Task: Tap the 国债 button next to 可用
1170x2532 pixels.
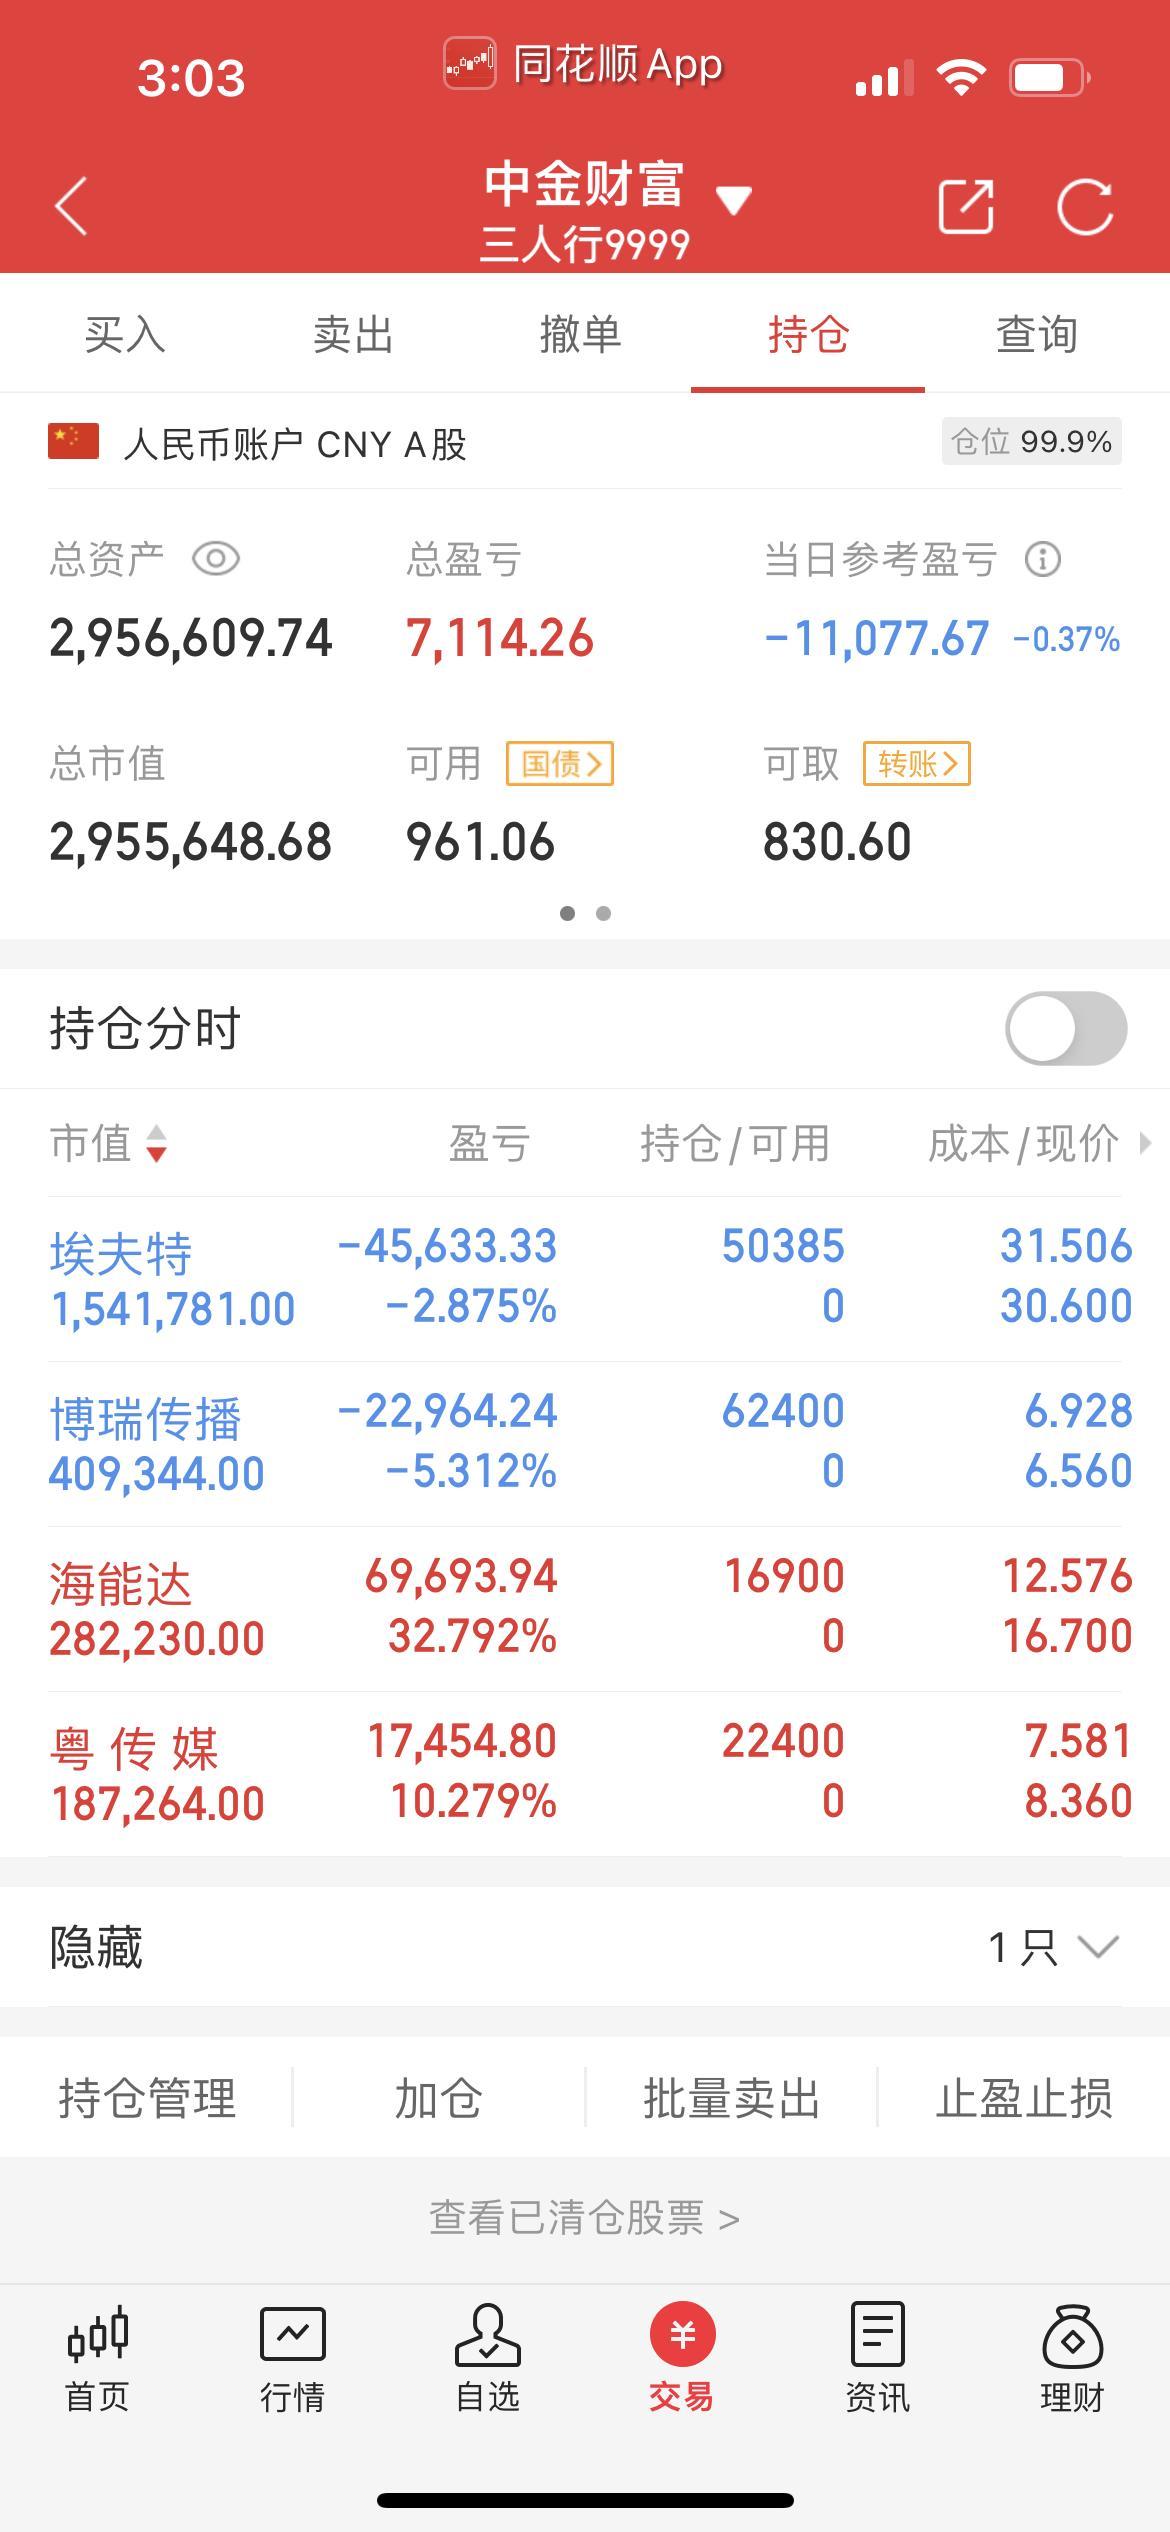Action: [560, 764]
